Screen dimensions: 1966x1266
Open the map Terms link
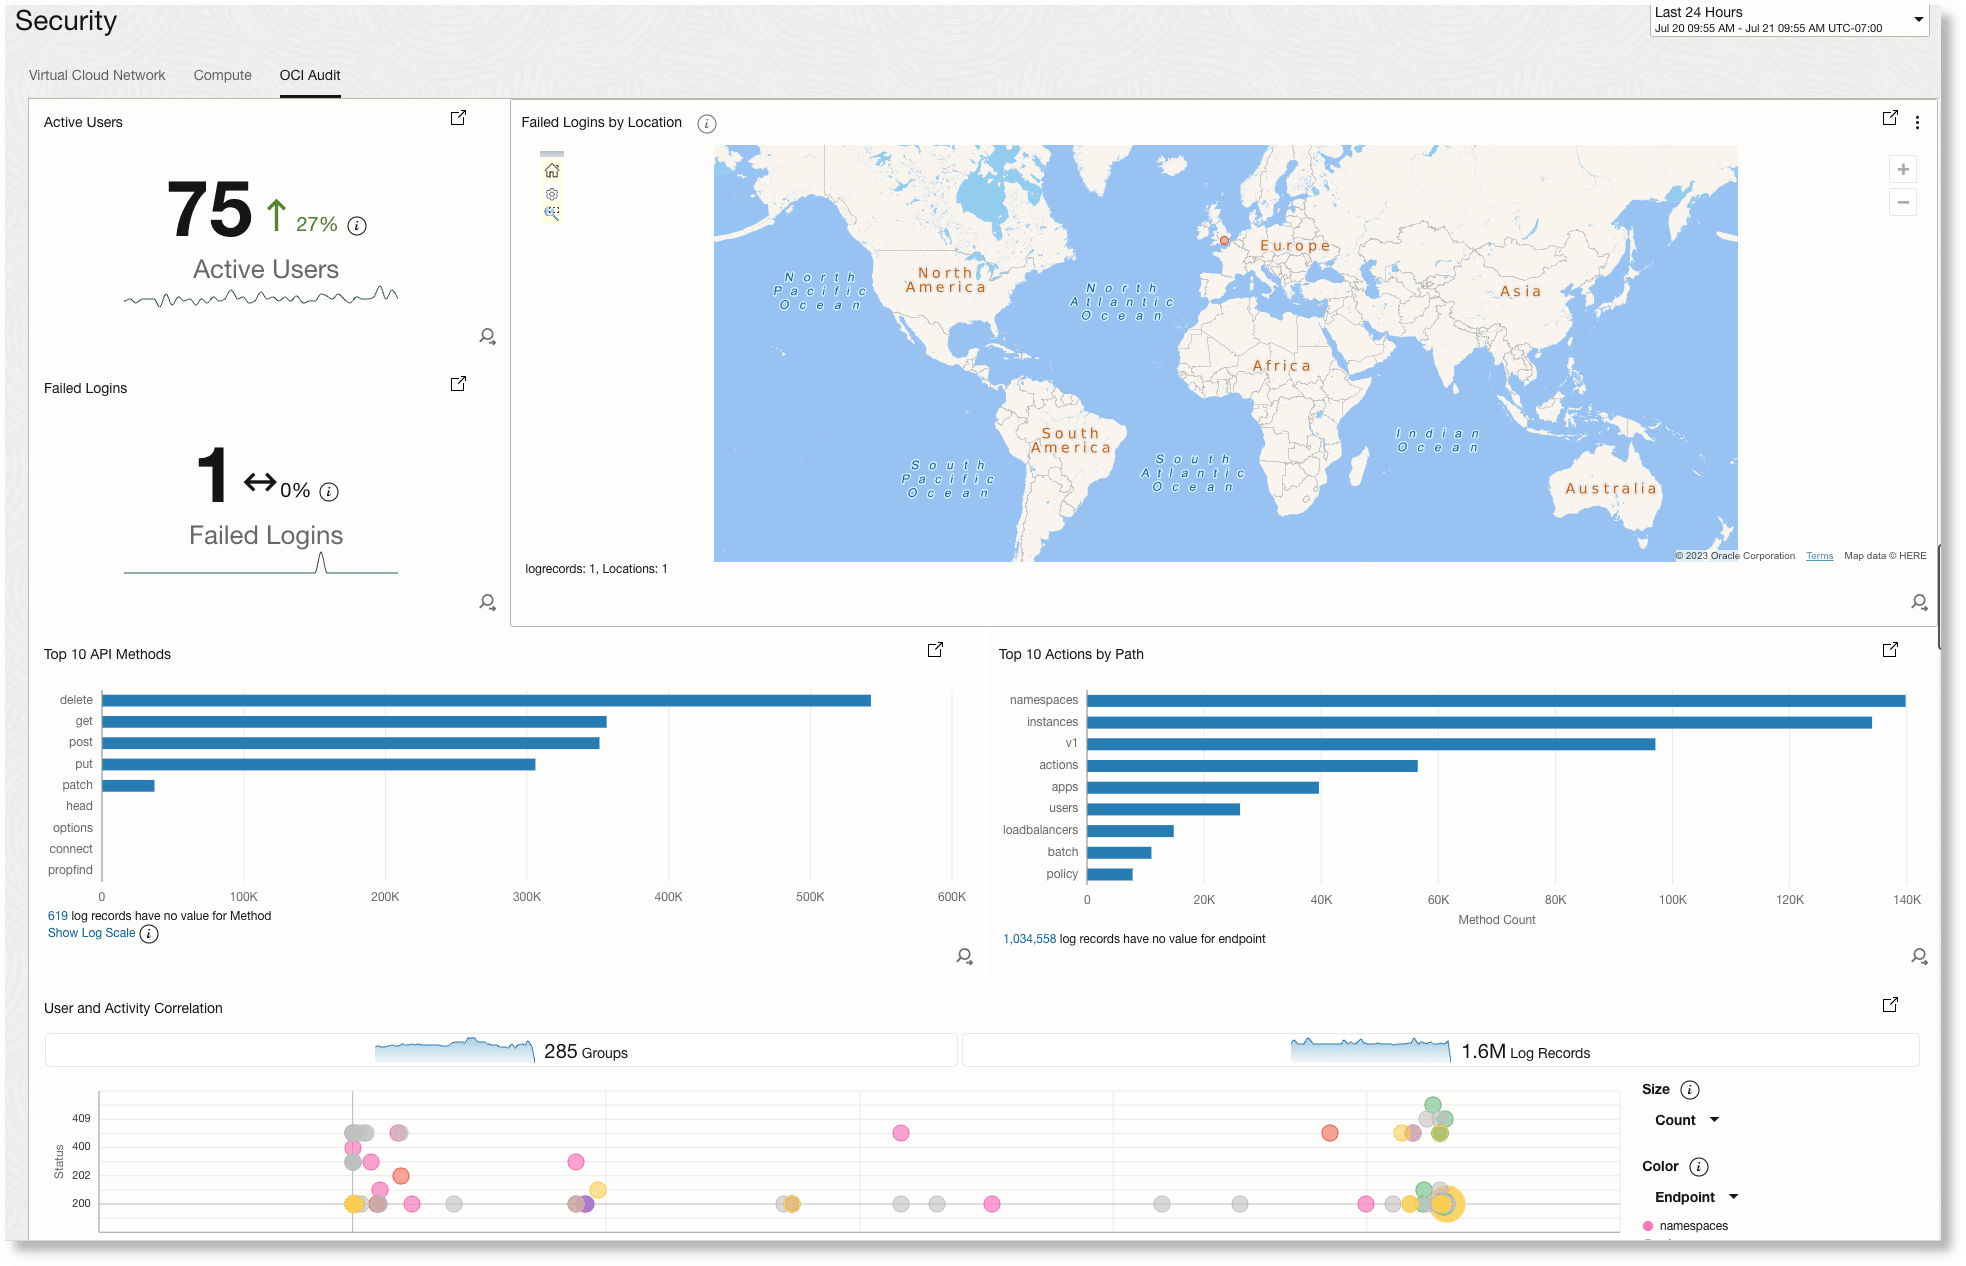pos(1819,556)
